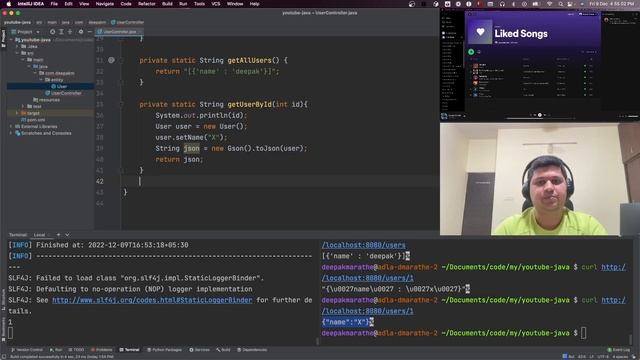
Task: Open the File menu in IntelliJ
Action: [x=54, y=4]
